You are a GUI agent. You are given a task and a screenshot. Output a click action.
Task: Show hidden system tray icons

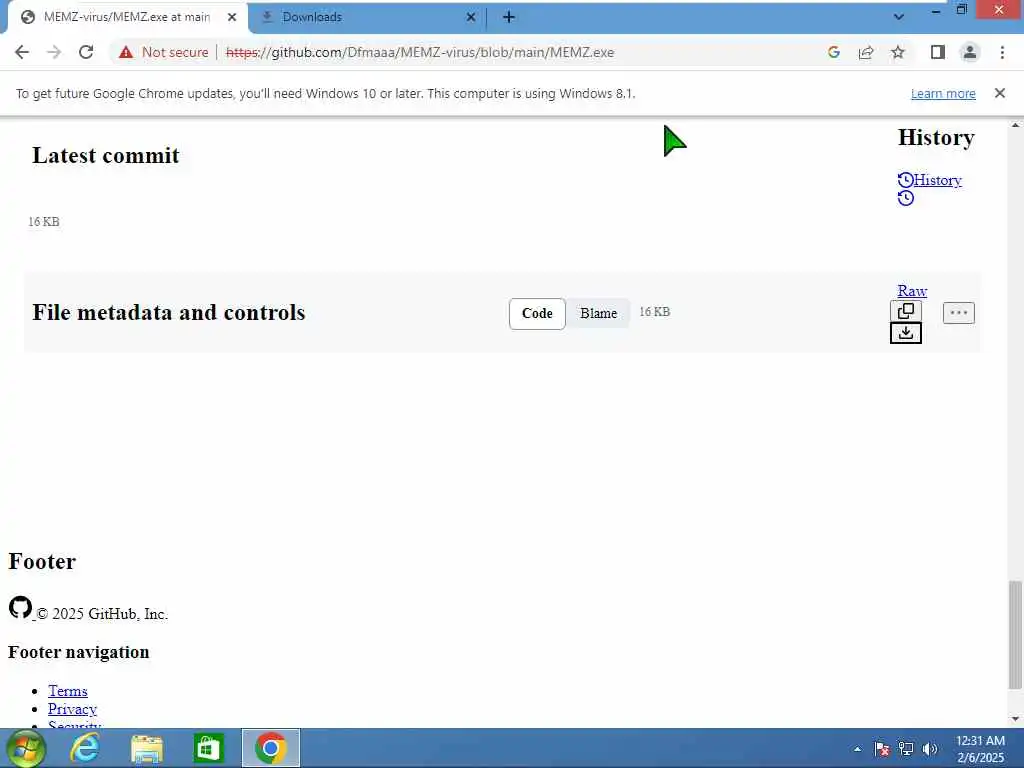tap(857, 749)
